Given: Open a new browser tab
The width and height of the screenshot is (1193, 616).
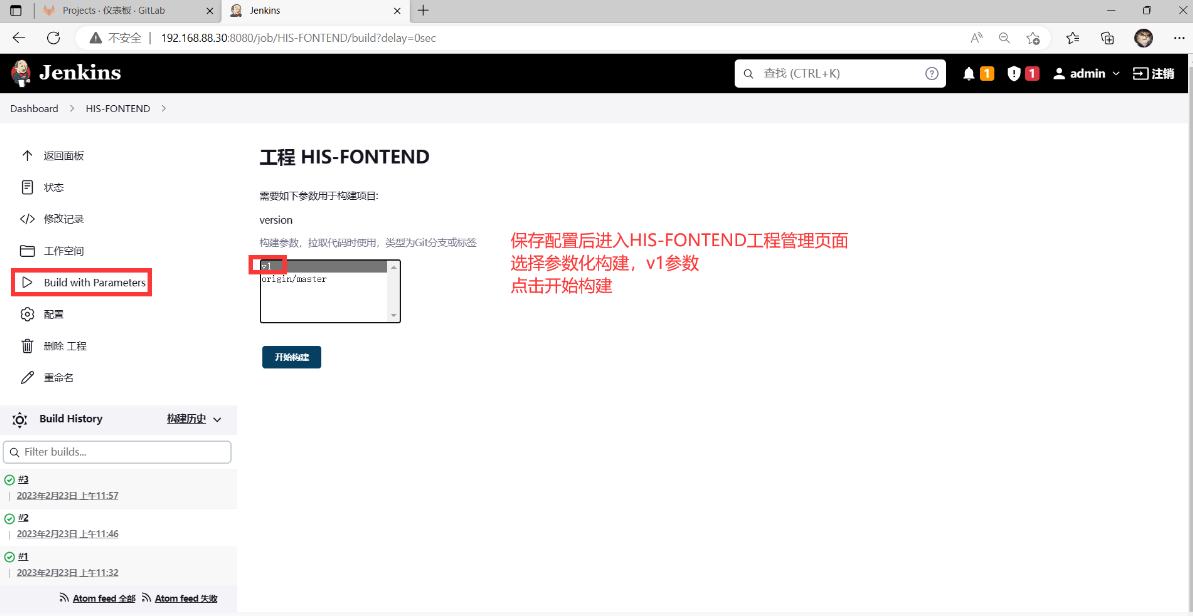Looking at the screenshot, I should 424,11.
